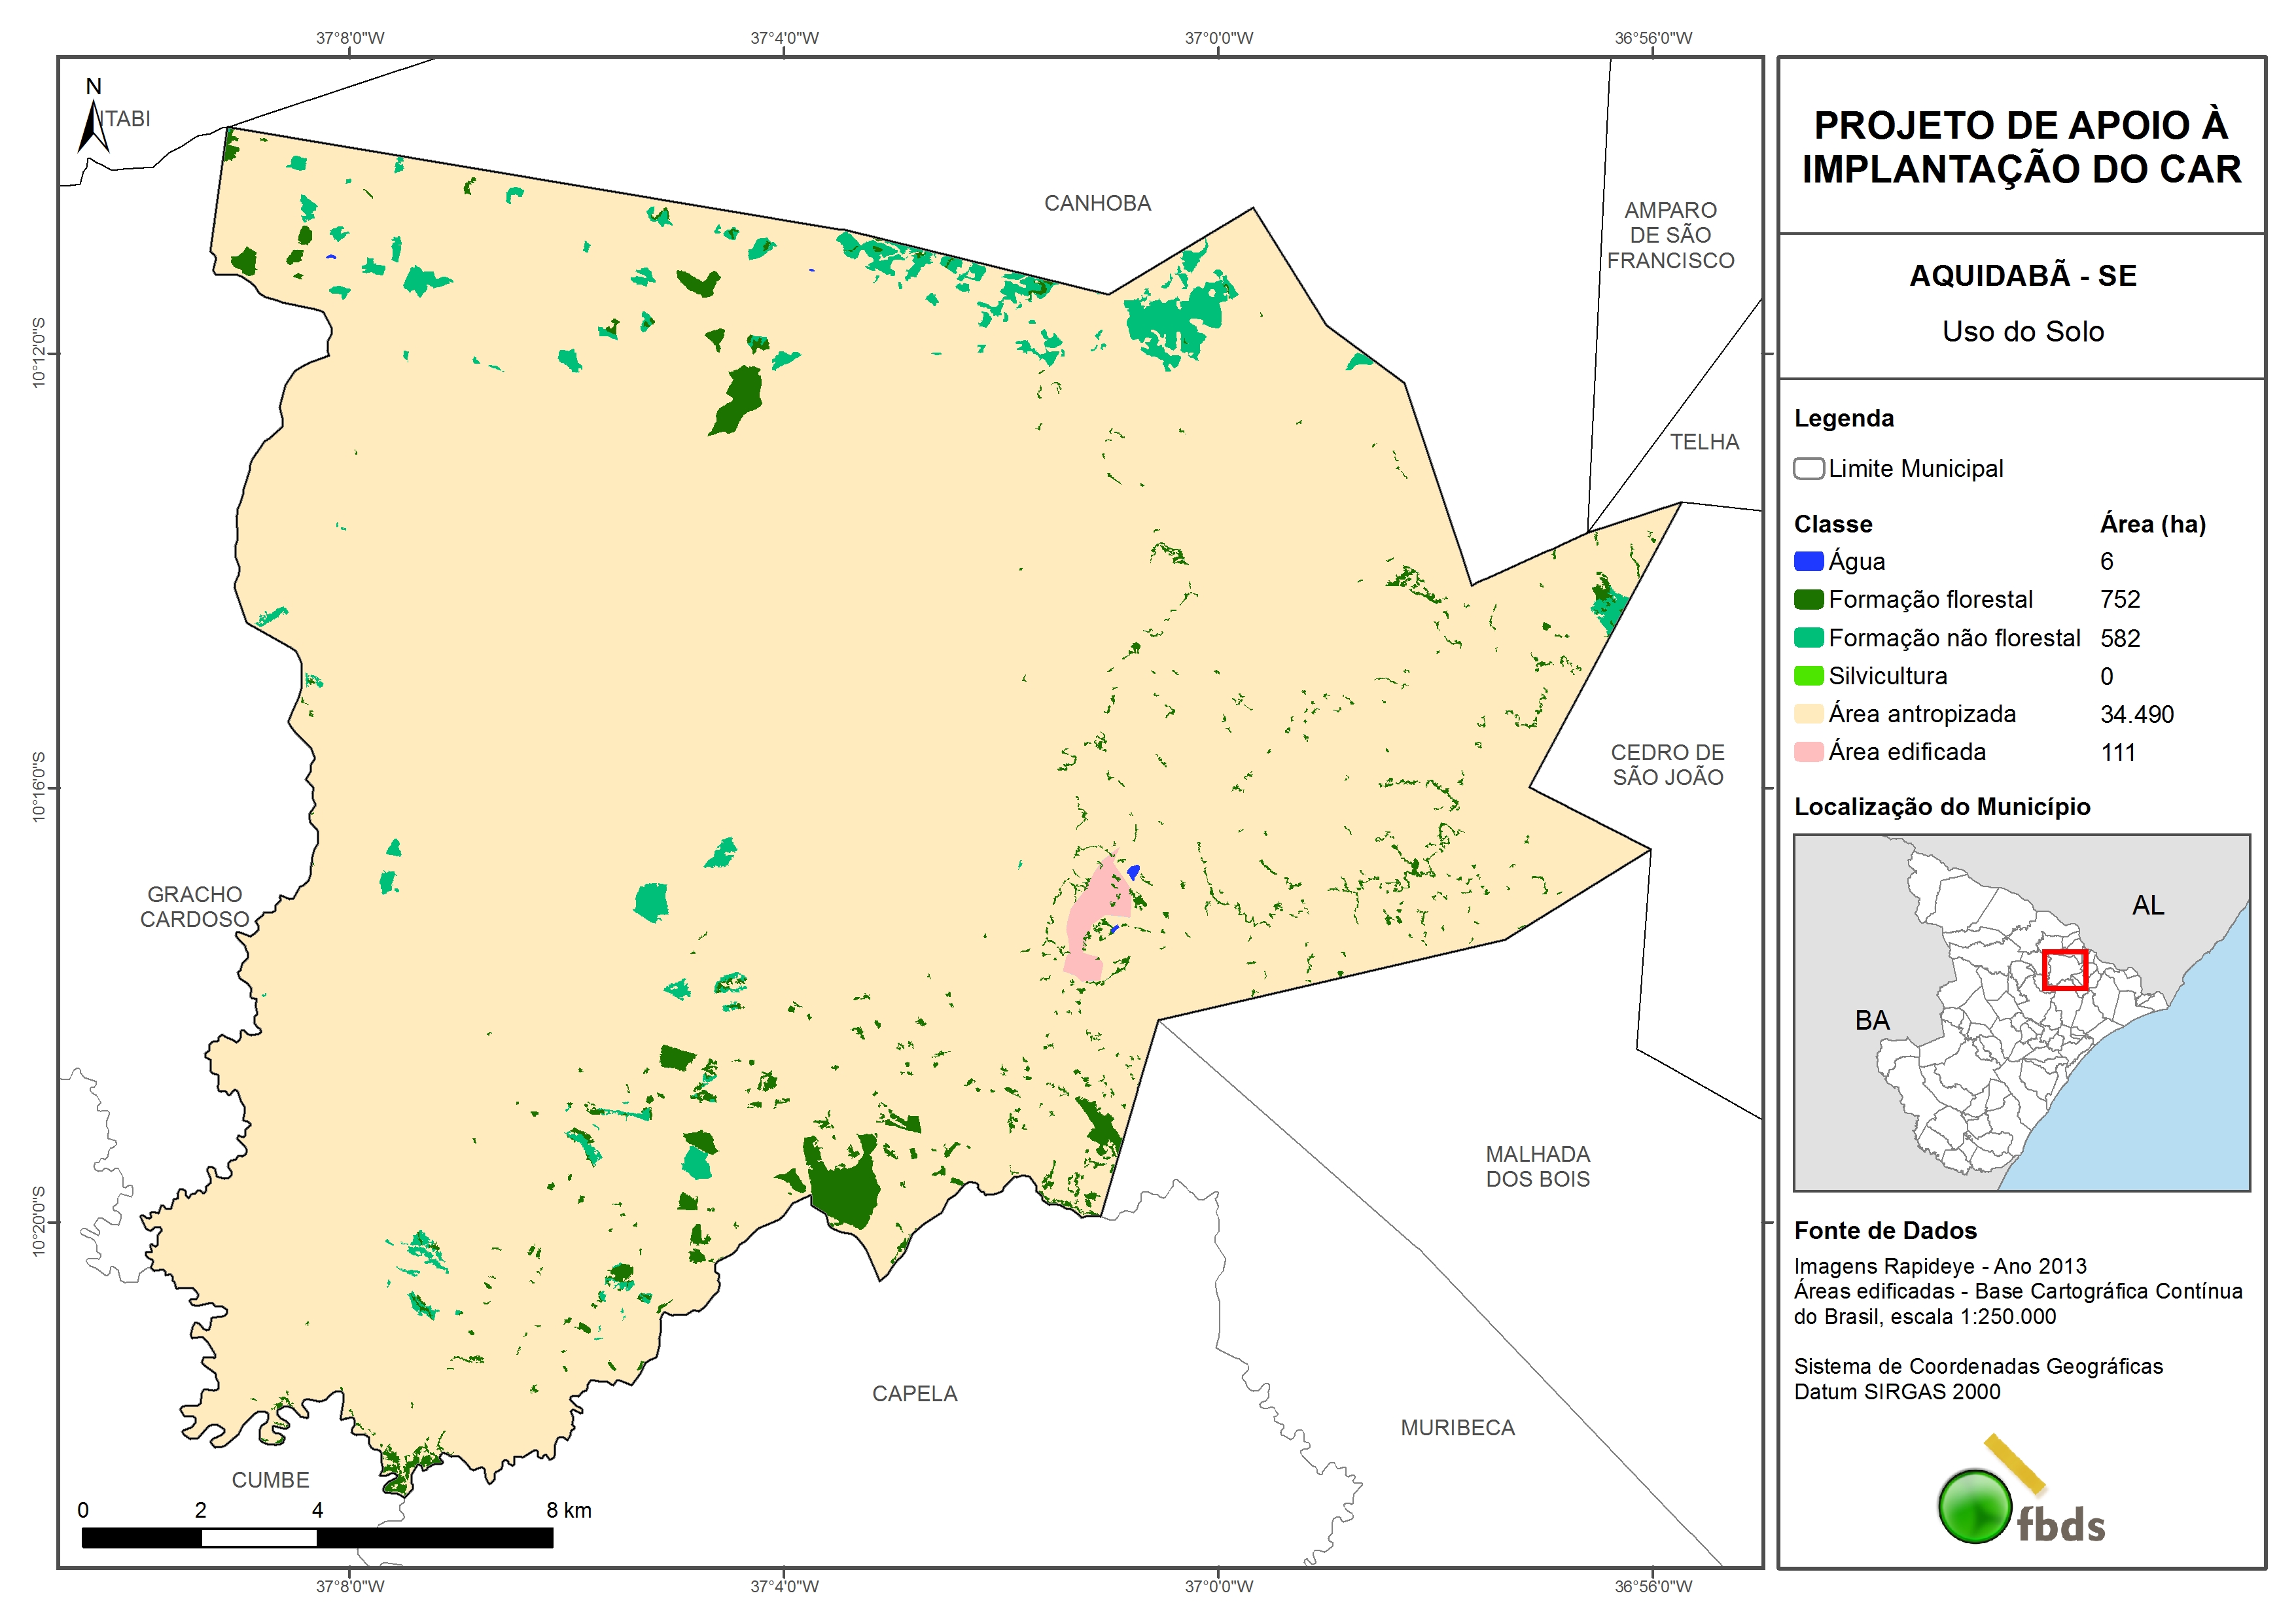Click the Formação florestal dark green swatch
This screenshot has width=2296, height=1623.
[x=1808, y=599]
